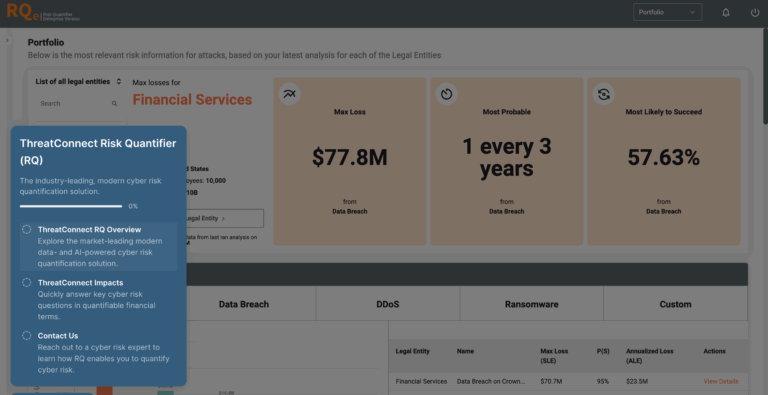The width and height of the screenshot is (768, 395).
Task: Open the notifications bell
Action: (726, 13)
